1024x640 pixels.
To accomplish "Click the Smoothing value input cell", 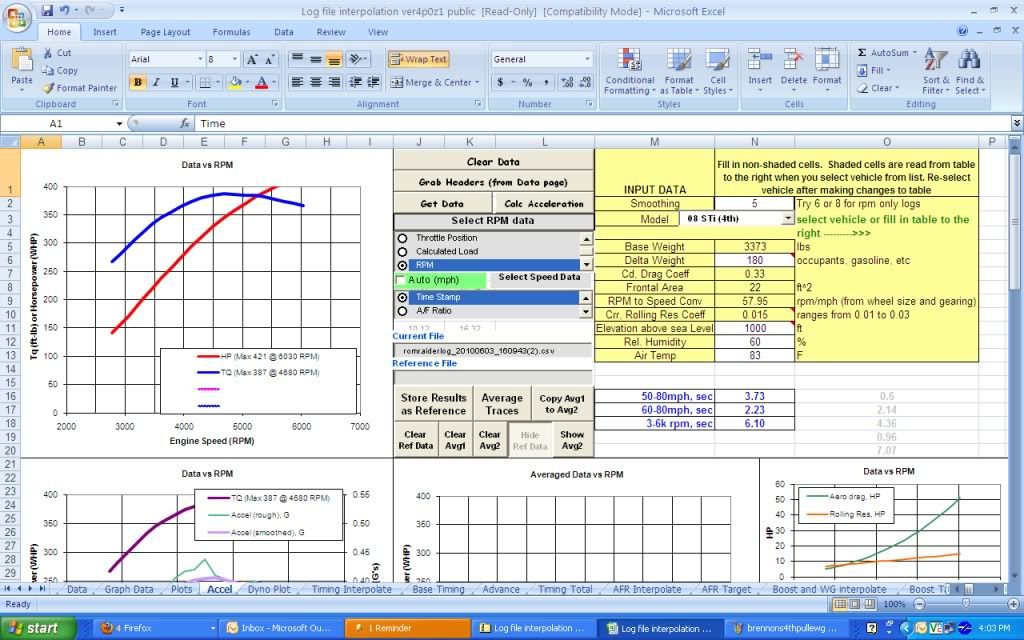I will (x=754, y=203).
